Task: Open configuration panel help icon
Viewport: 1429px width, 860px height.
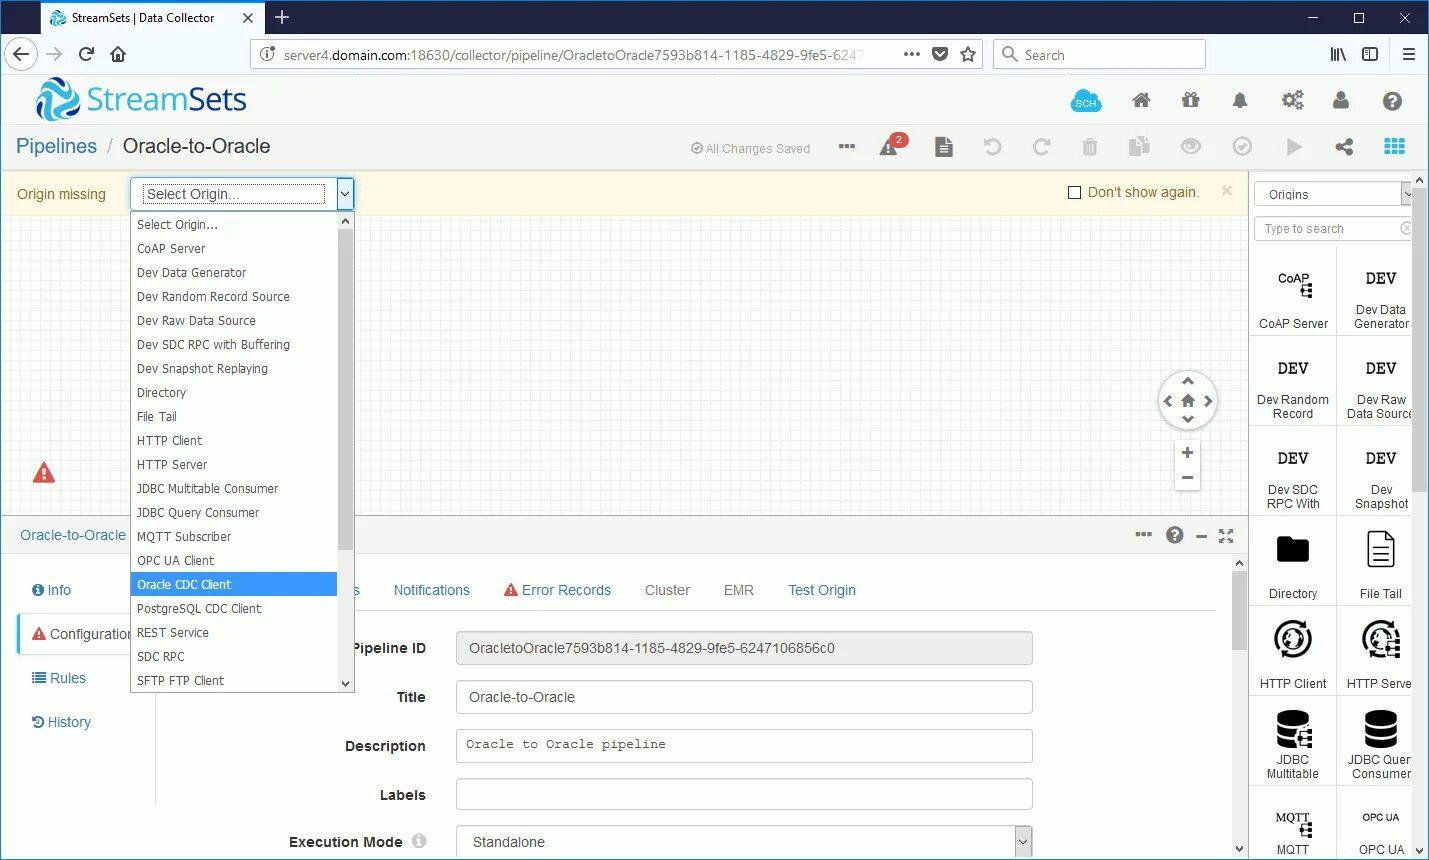Action: [x=1175, y=535]
